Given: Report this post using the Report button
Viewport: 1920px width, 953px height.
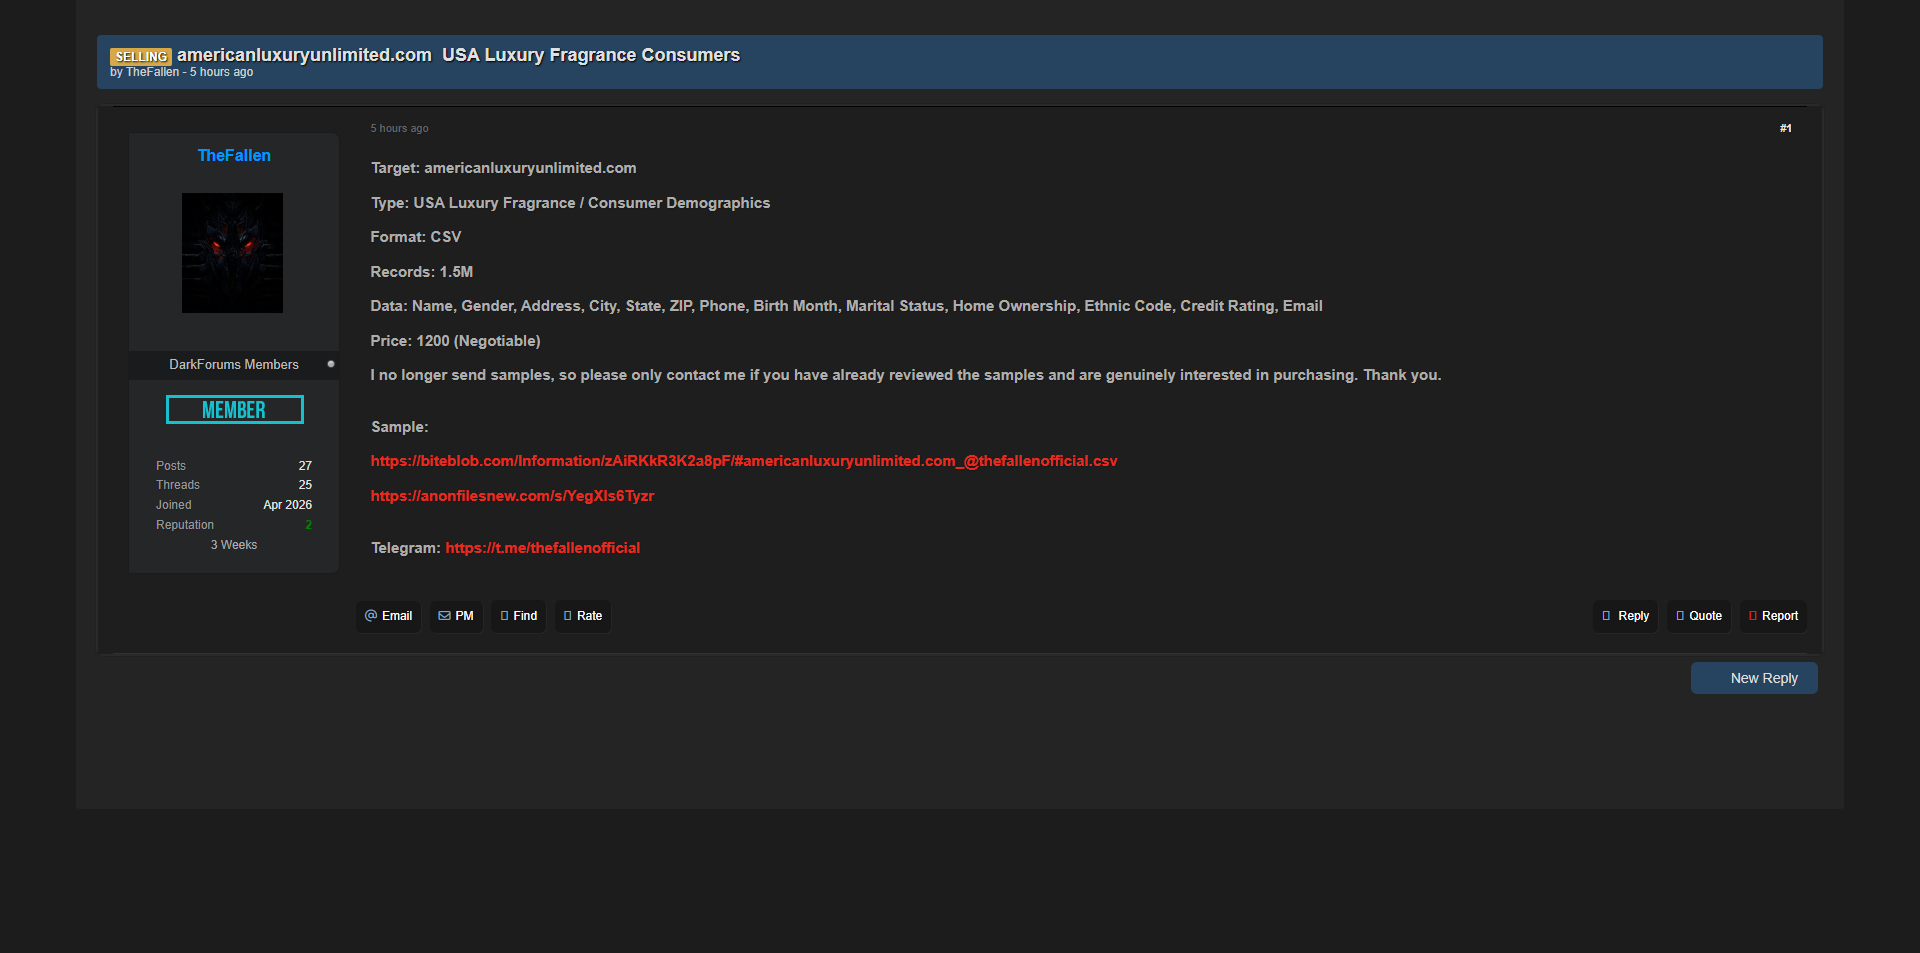Looking at the screenshot, I should [x=1773, y=616].
